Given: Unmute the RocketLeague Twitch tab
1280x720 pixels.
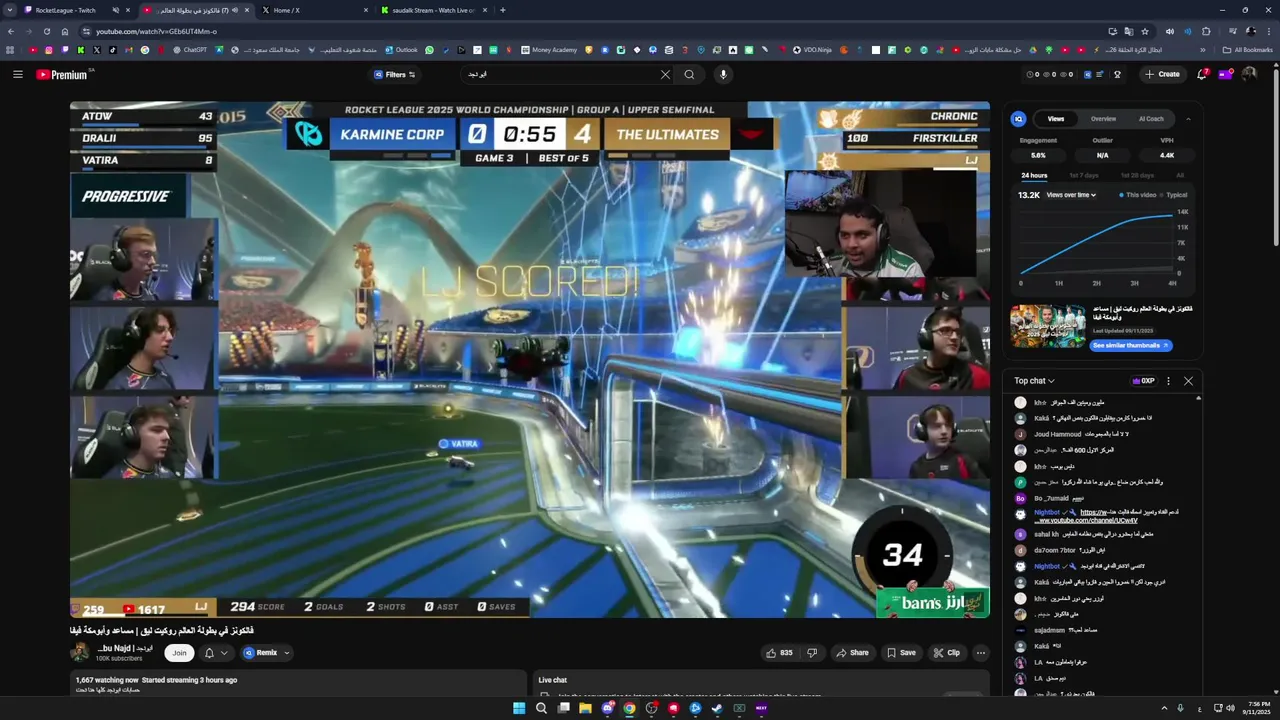Looking at the screenshot, I should pyautogui.click(x=116, y=10).
